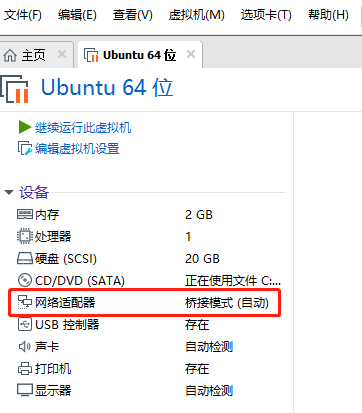Click the 设备 section heading
The image size is (362, 413).
tap(34, 192)
